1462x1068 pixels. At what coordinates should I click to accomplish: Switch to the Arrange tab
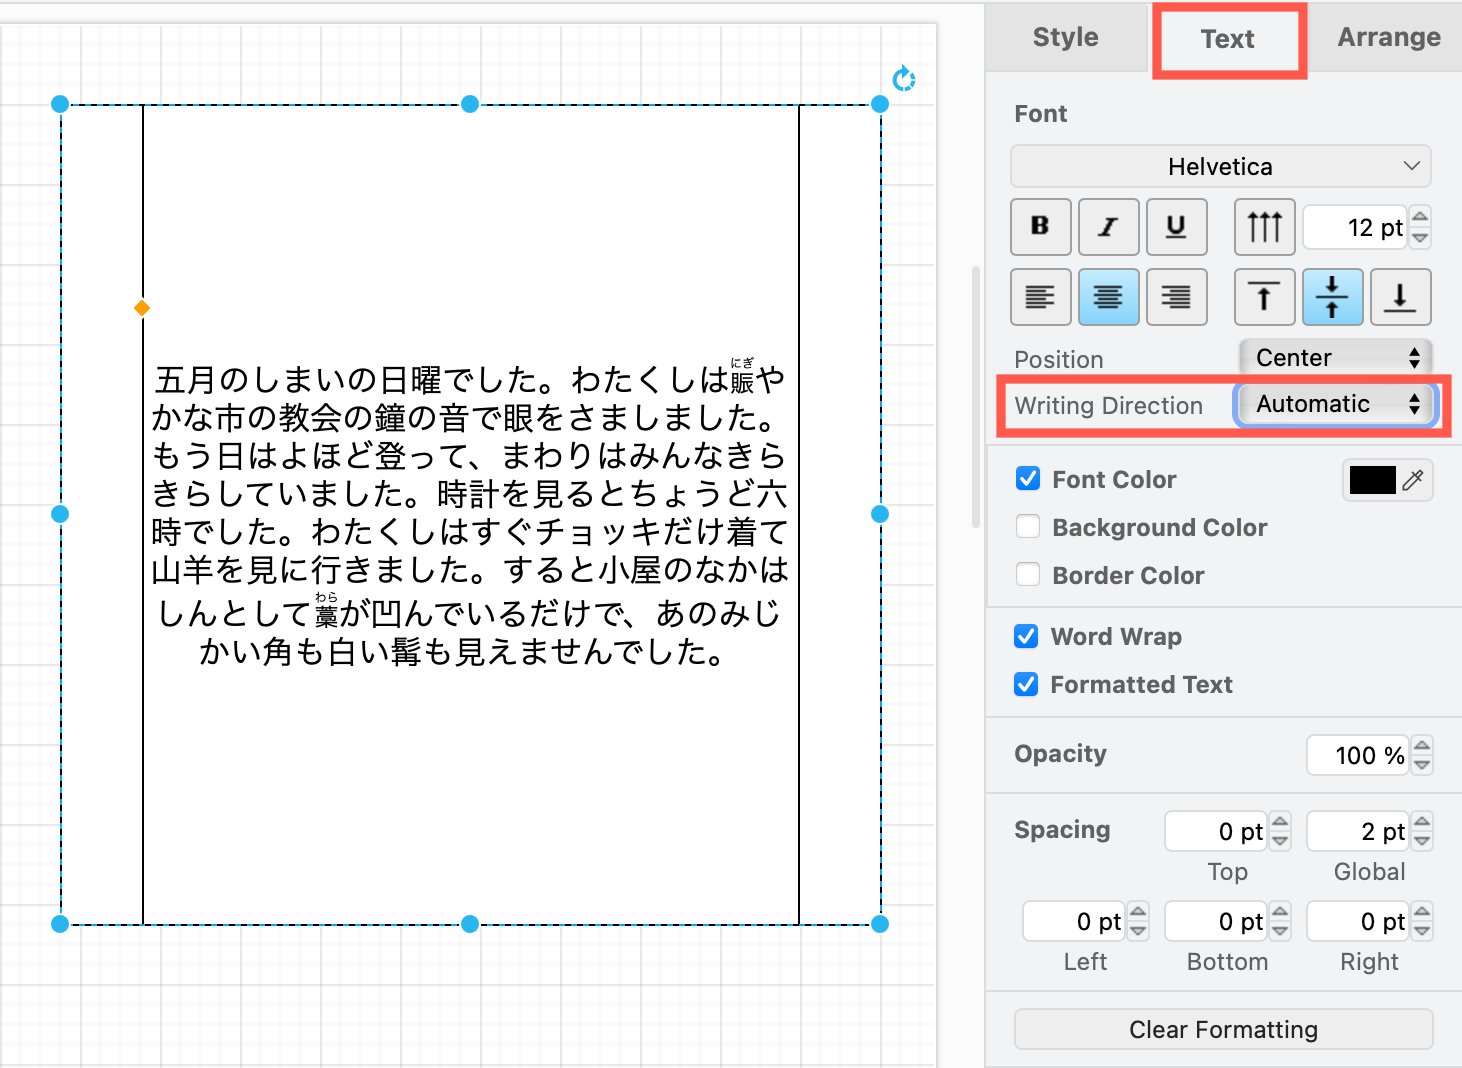pos(1389,37)
